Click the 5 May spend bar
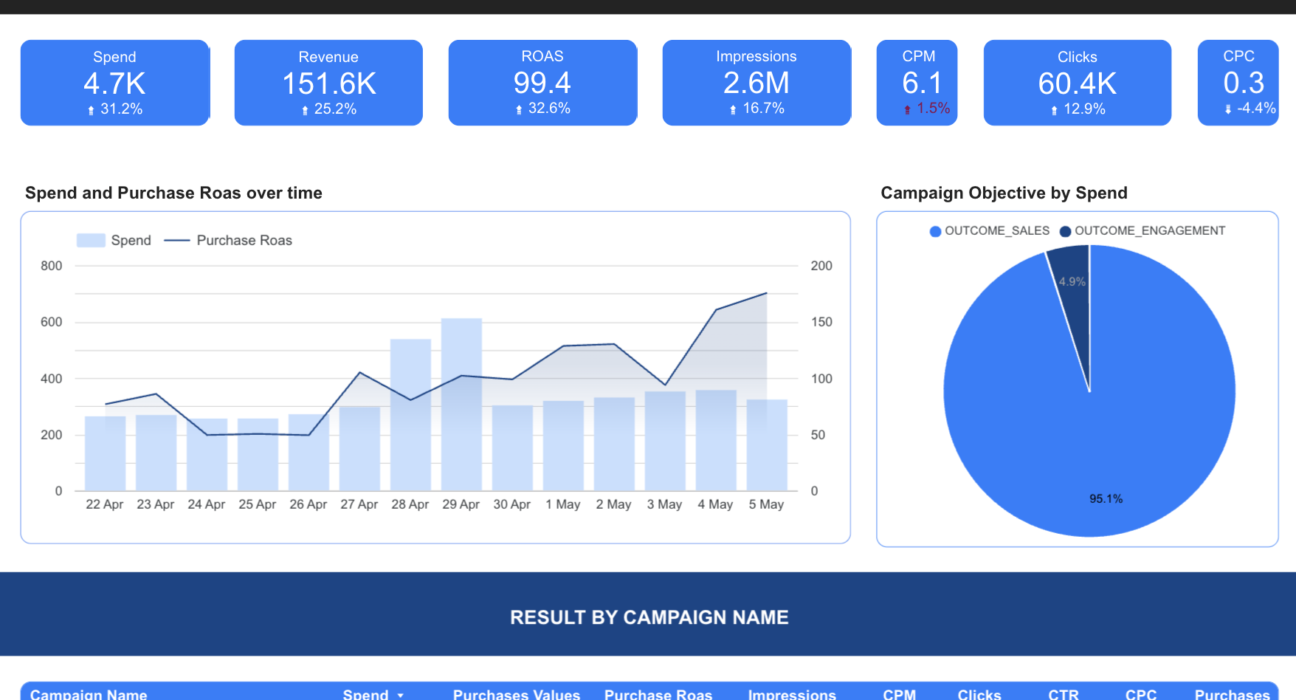The image size is (1296, 700). (x=767, y=445)
